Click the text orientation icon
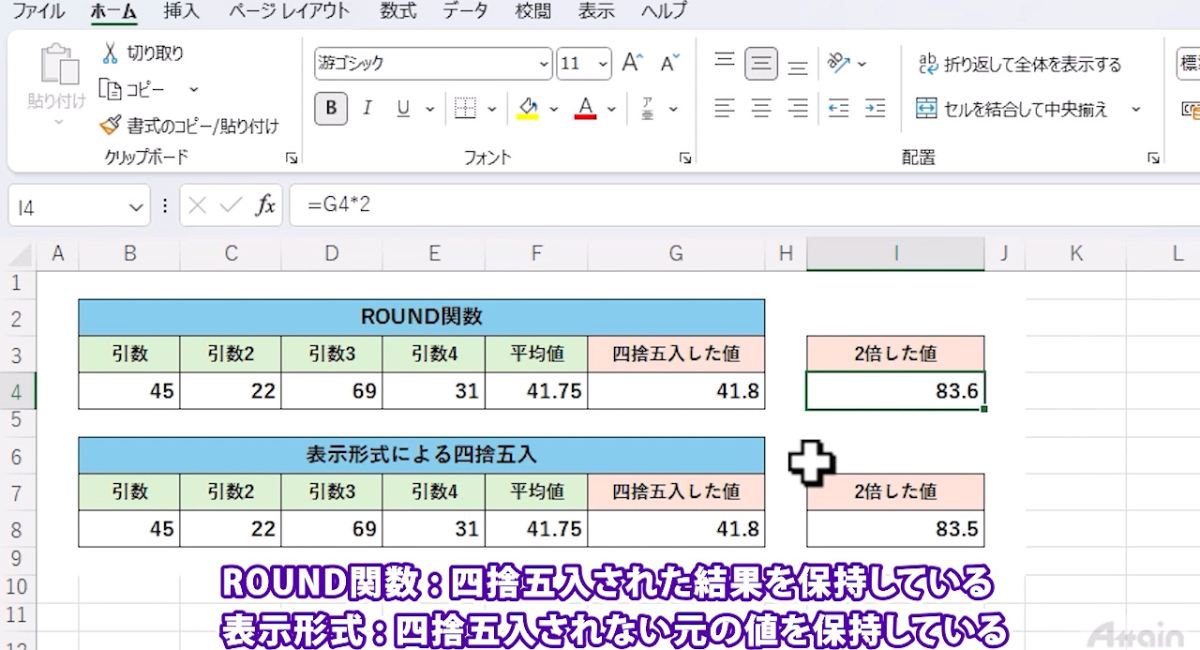1200x650 pixels. pos(839,64)
